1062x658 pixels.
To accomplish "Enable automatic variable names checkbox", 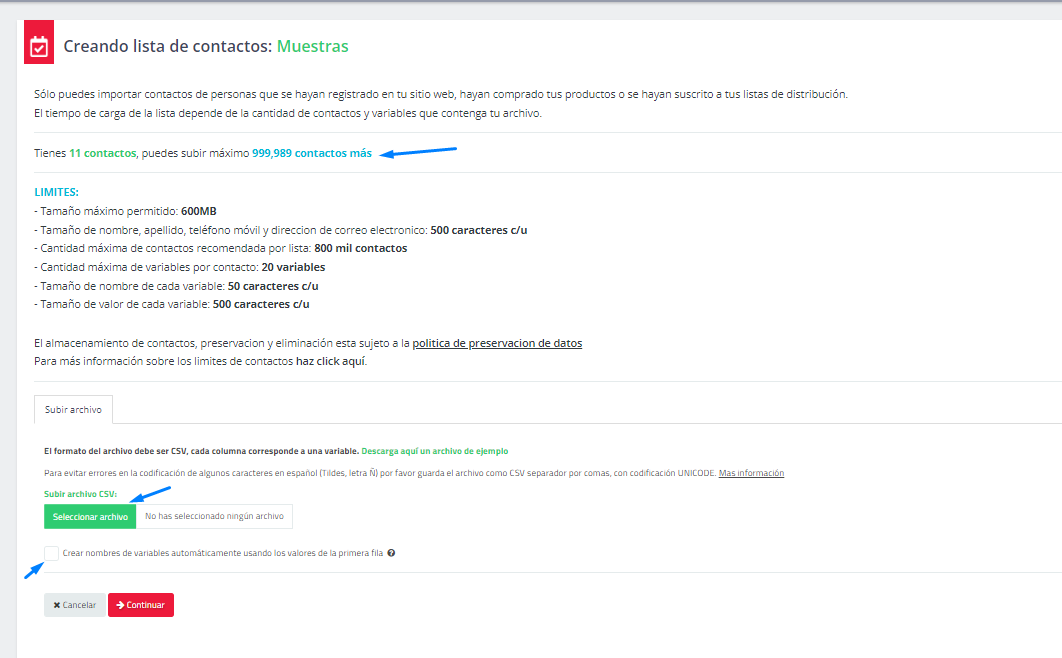I will (51, 553).
